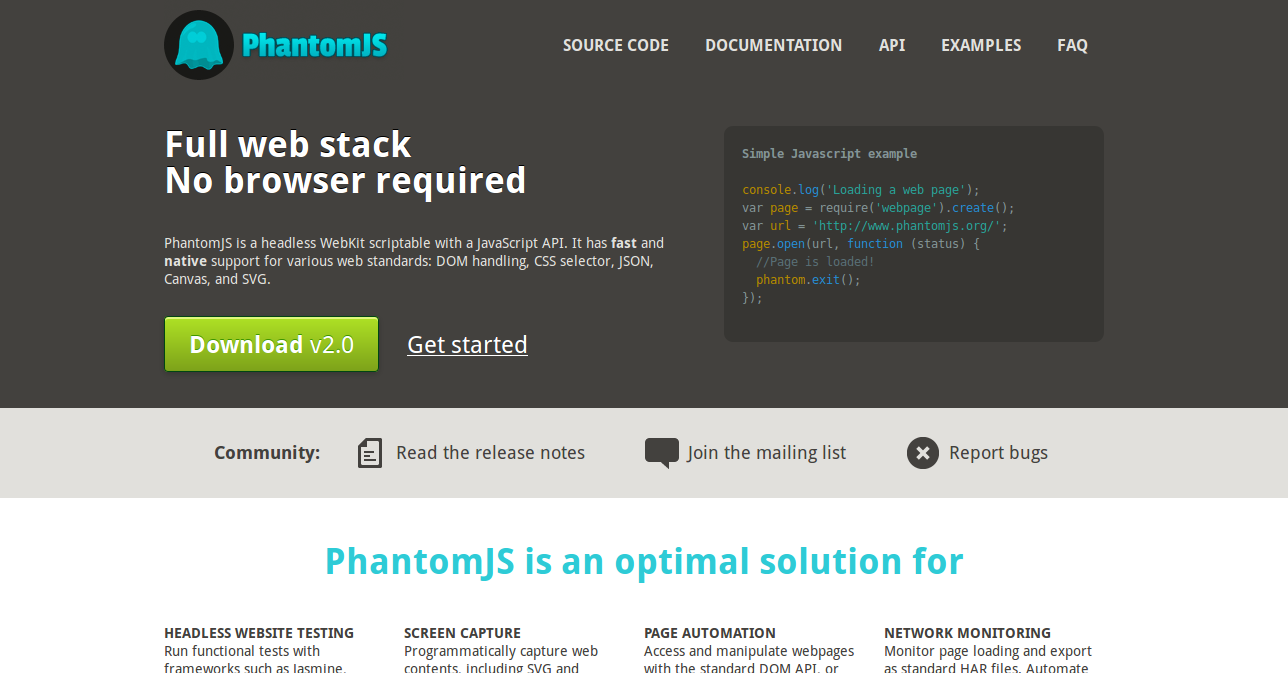Viewport: 1288px width, 673px height.
Task: Click the report bugs X circle icon
Action: coord(923,453)
